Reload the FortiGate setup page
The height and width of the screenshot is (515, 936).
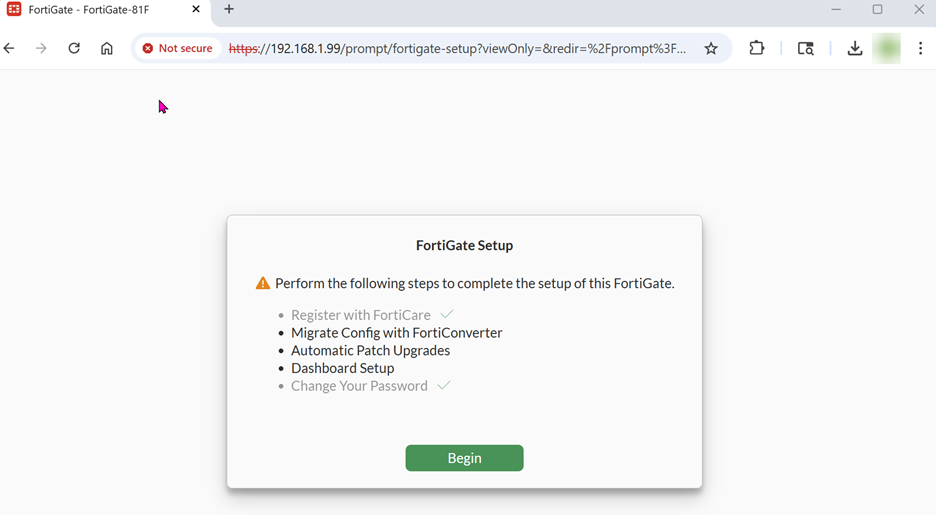coord(74,48)
